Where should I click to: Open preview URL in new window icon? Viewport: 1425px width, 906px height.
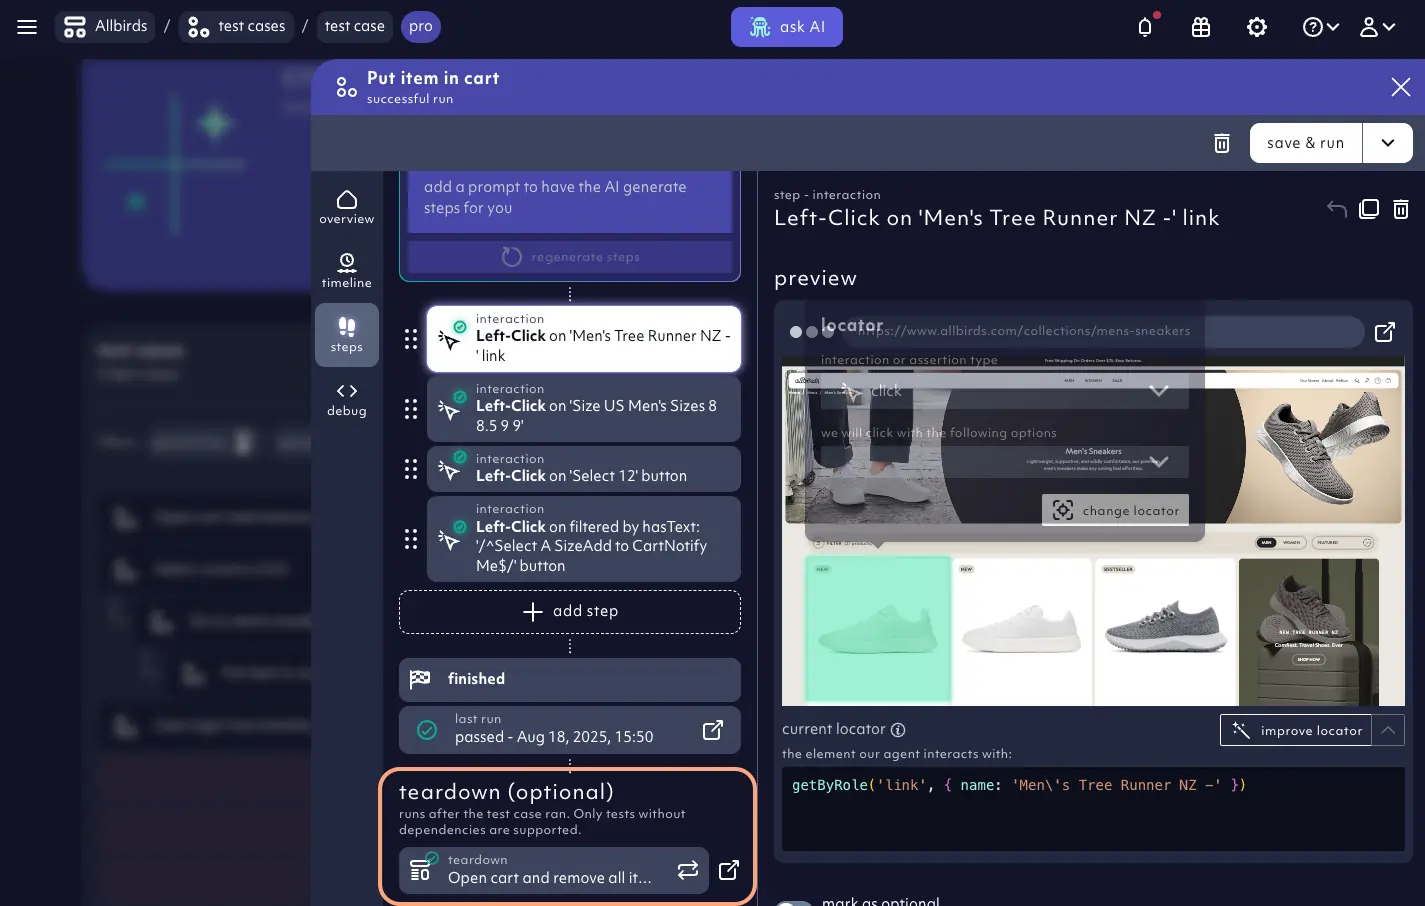click(x=1385, y=332)
